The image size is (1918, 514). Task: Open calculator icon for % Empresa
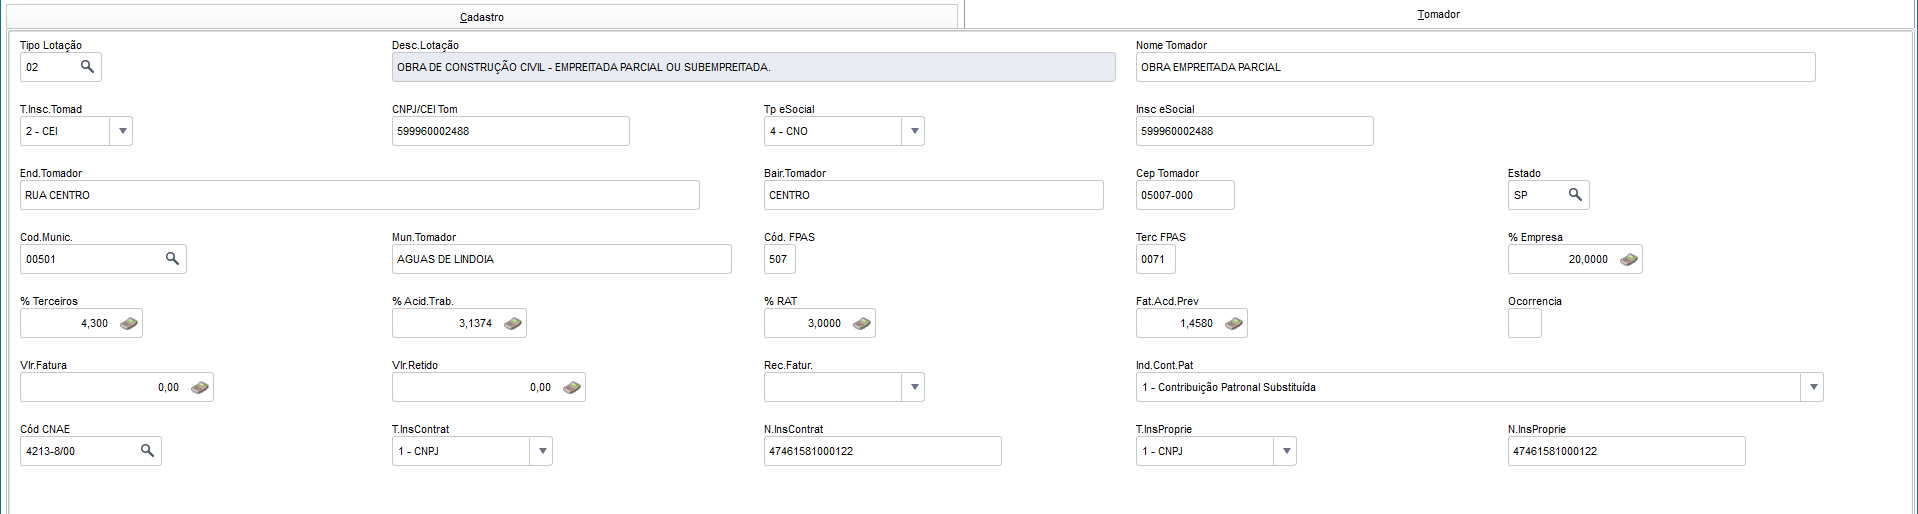click(1628, 259)
